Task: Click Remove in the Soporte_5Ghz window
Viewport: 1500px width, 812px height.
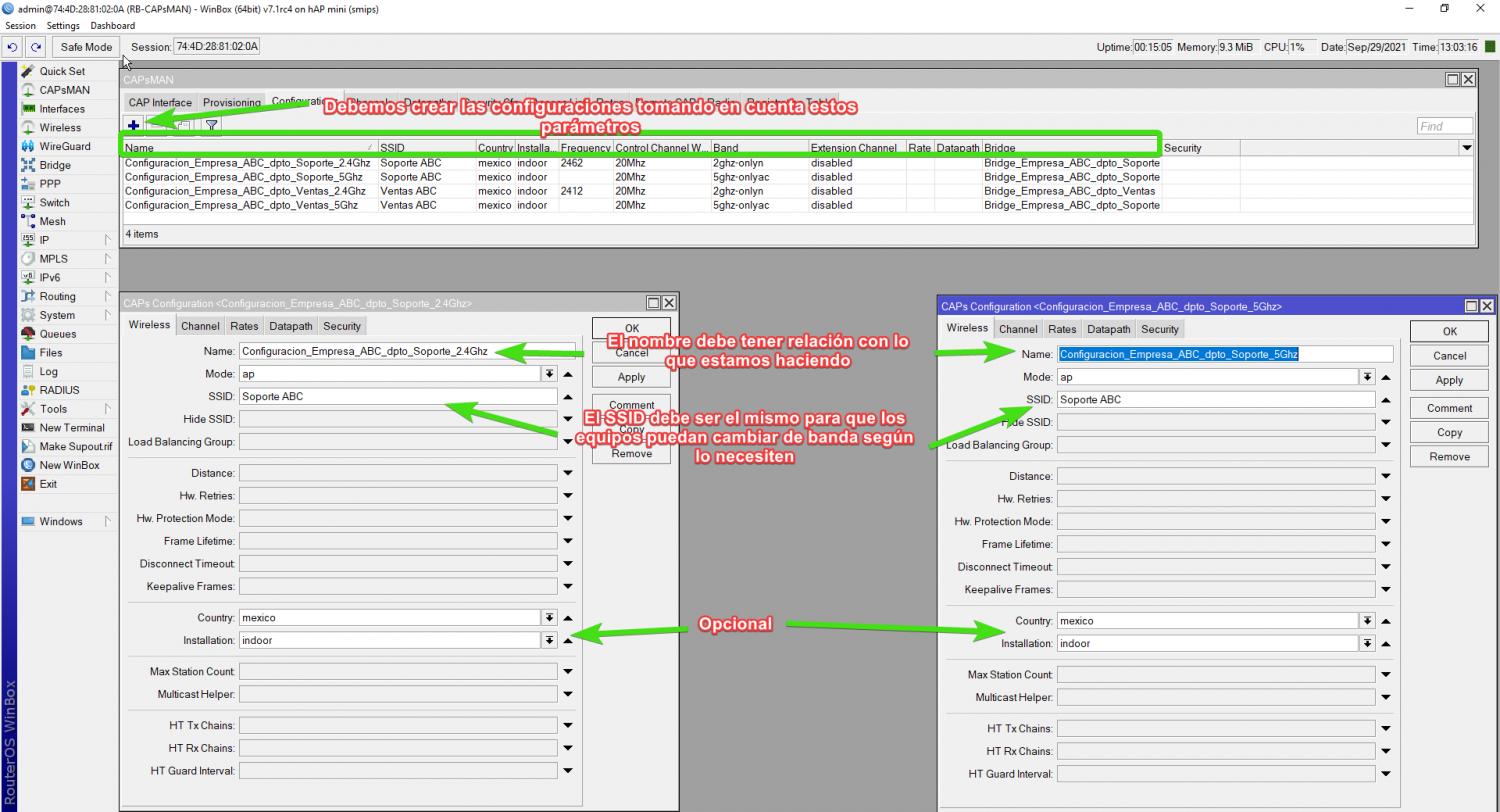Action: (1449, 456)
